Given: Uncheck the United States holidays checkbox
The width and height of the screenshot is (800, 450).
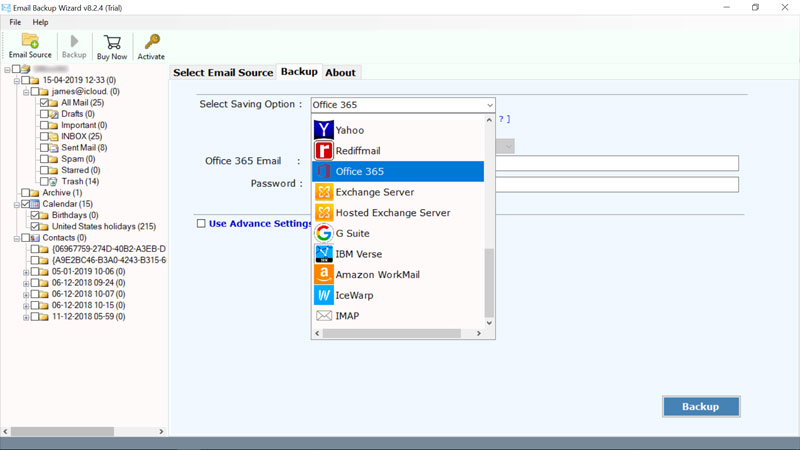Looking at the screenshot, I should pos(35,226).
